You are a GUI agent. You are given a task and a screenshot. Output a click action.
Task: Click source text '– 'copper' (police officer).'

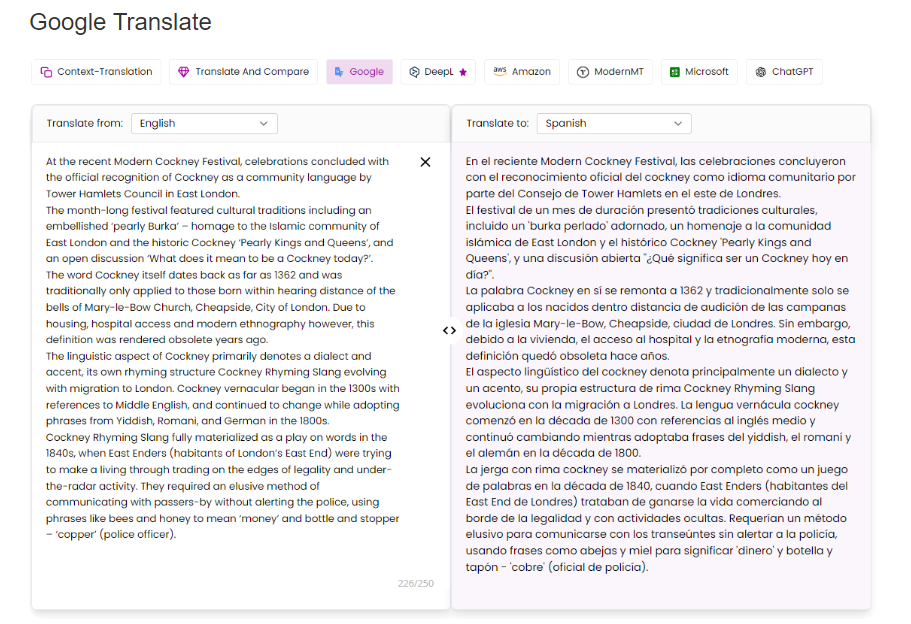(x=111, y=535)
